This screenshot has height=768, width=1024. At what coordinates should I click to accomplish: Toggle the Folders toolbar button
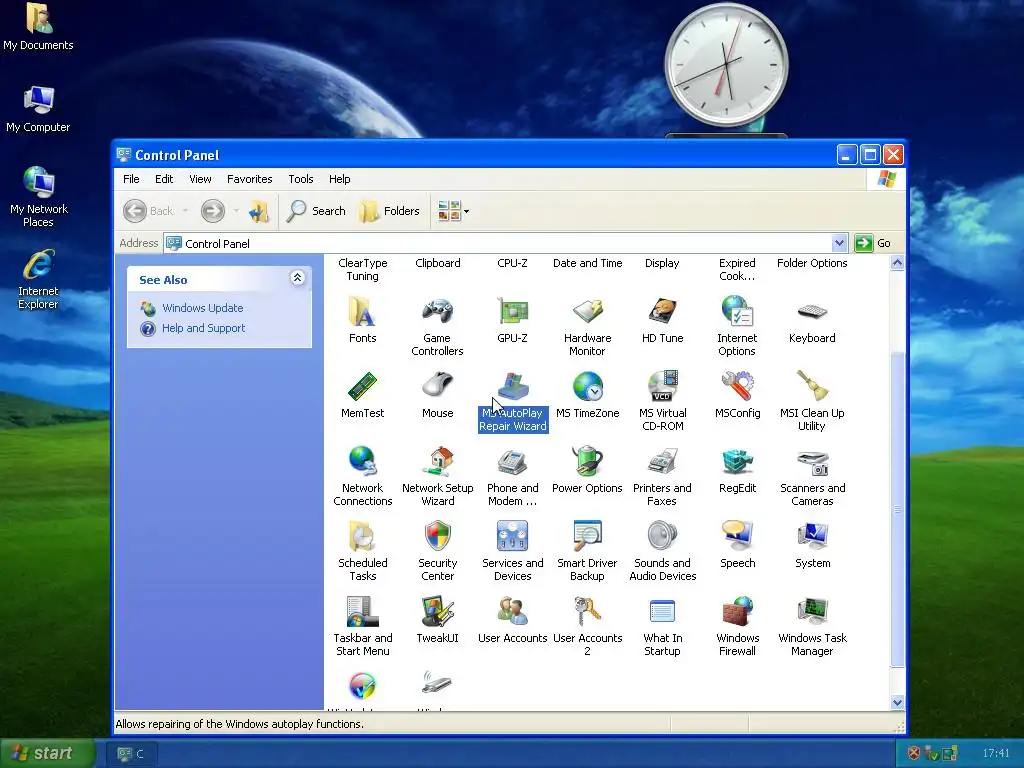389,211
